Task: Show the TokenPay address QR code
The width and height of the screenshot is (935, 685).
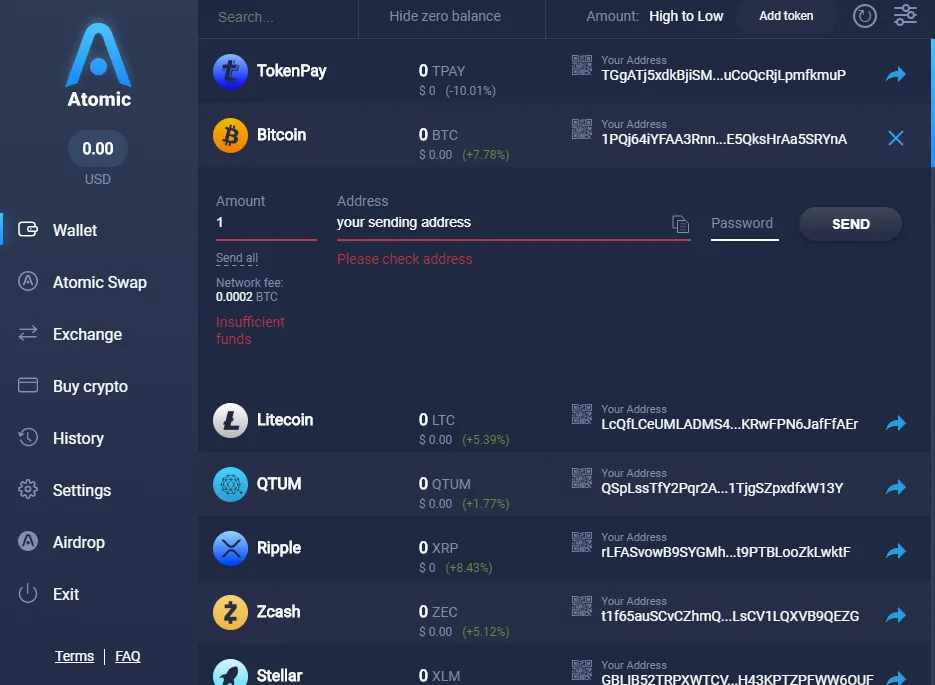Action: coord(582,65)
